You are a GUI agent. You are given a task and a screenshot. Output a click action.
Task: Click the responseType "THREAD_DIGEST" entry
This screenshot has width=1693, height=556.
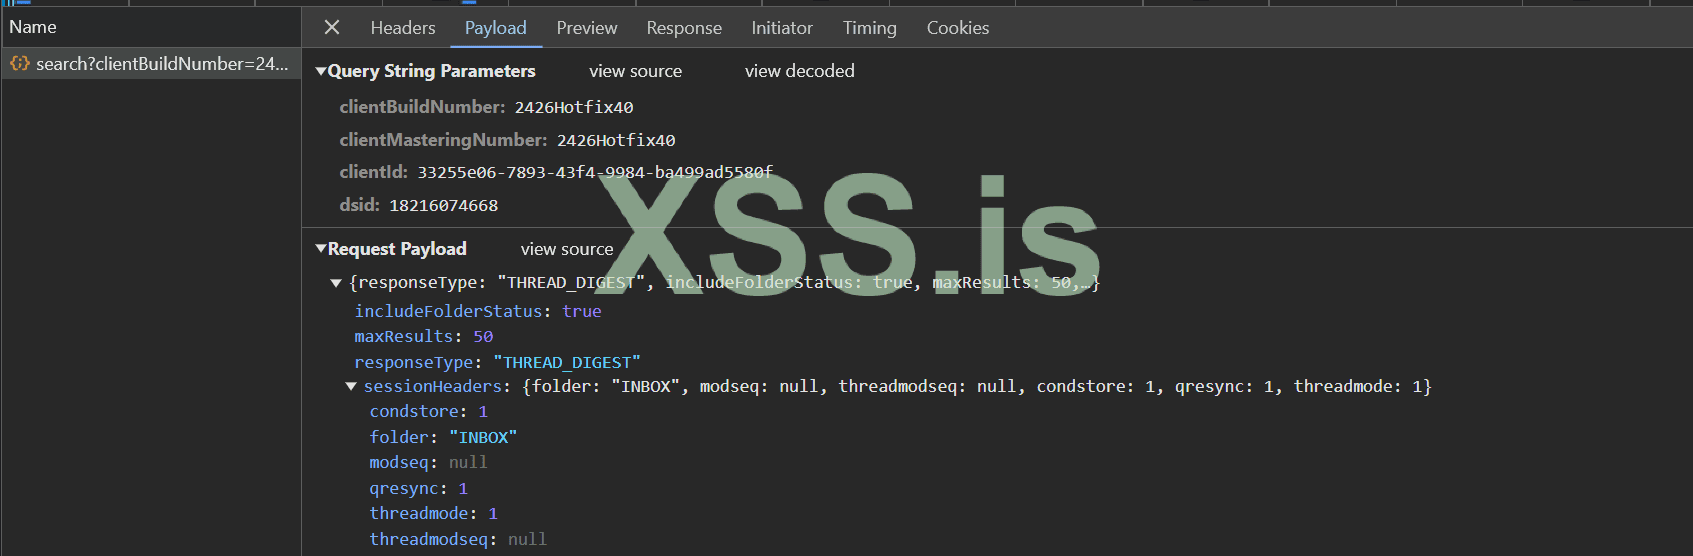click(497, 362)
